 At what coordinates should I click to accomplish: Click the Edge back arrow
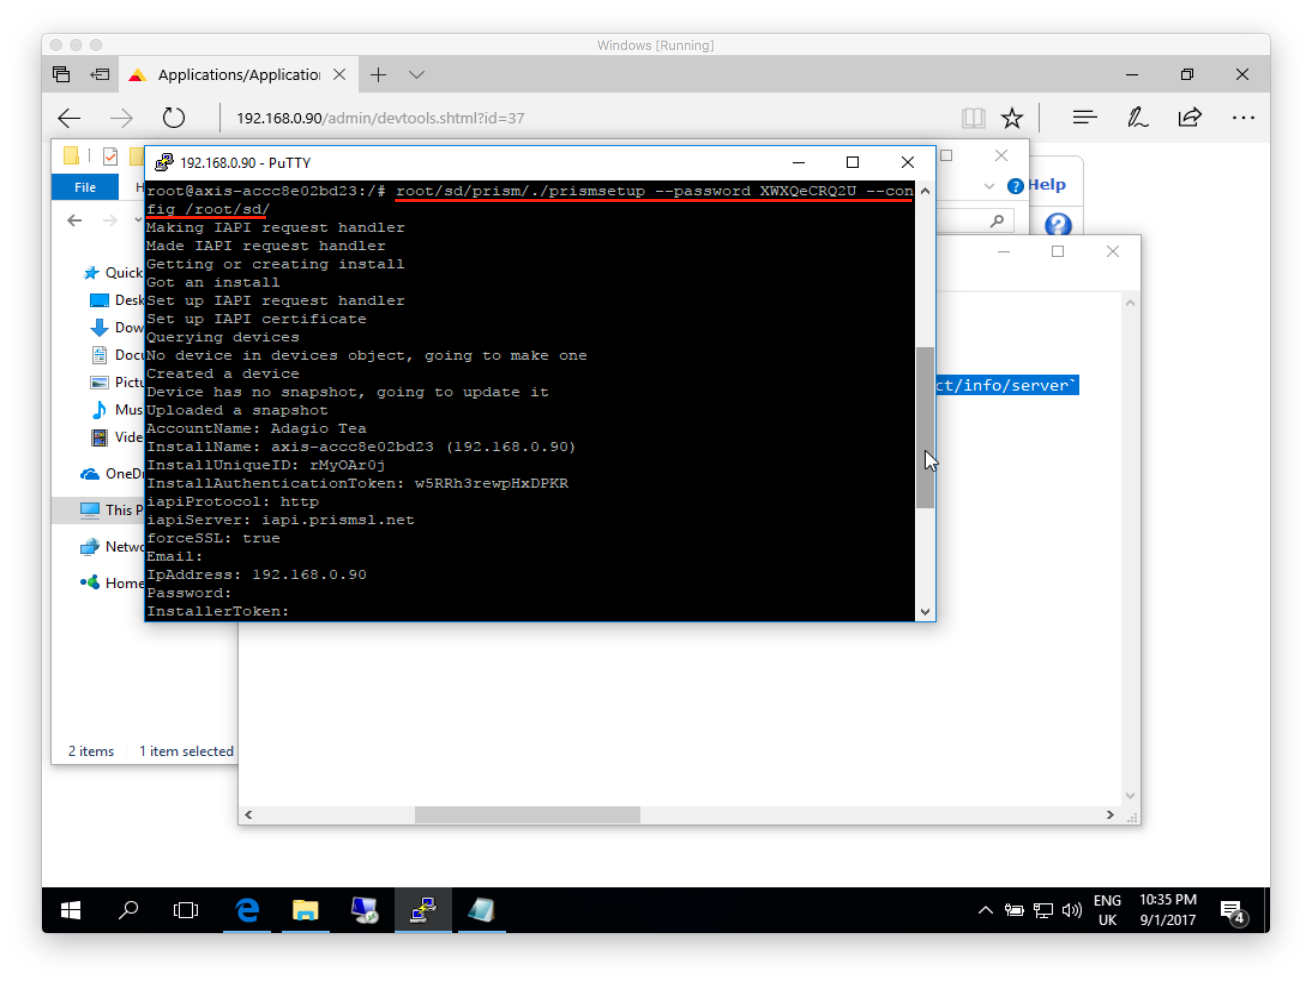click(x=69, y=118)
